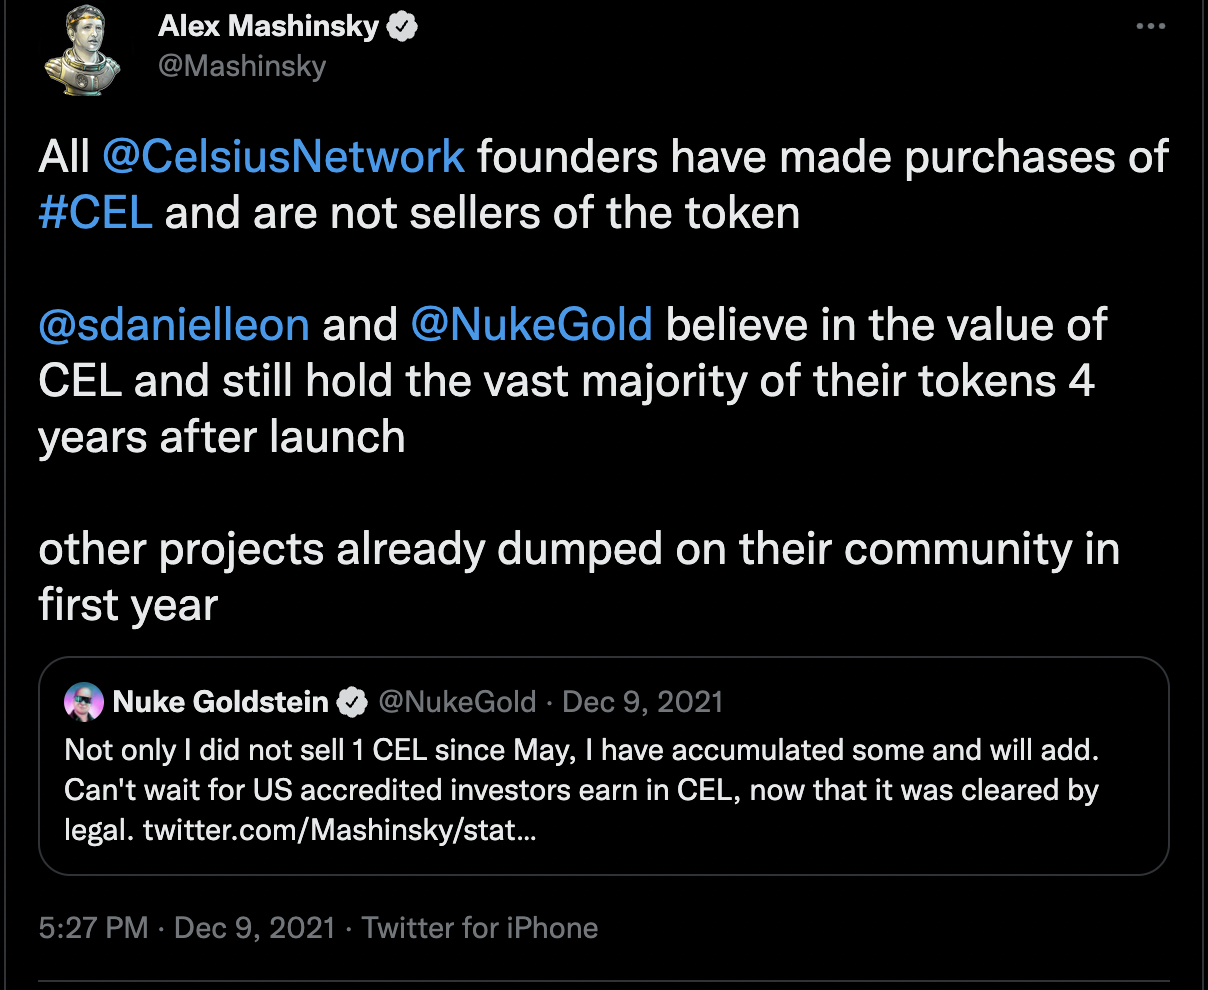This screenshot has width=1208, height=990.
Task: Click the Nuke Goldstein name in quoted tweet
Action: tap(220, 702)
